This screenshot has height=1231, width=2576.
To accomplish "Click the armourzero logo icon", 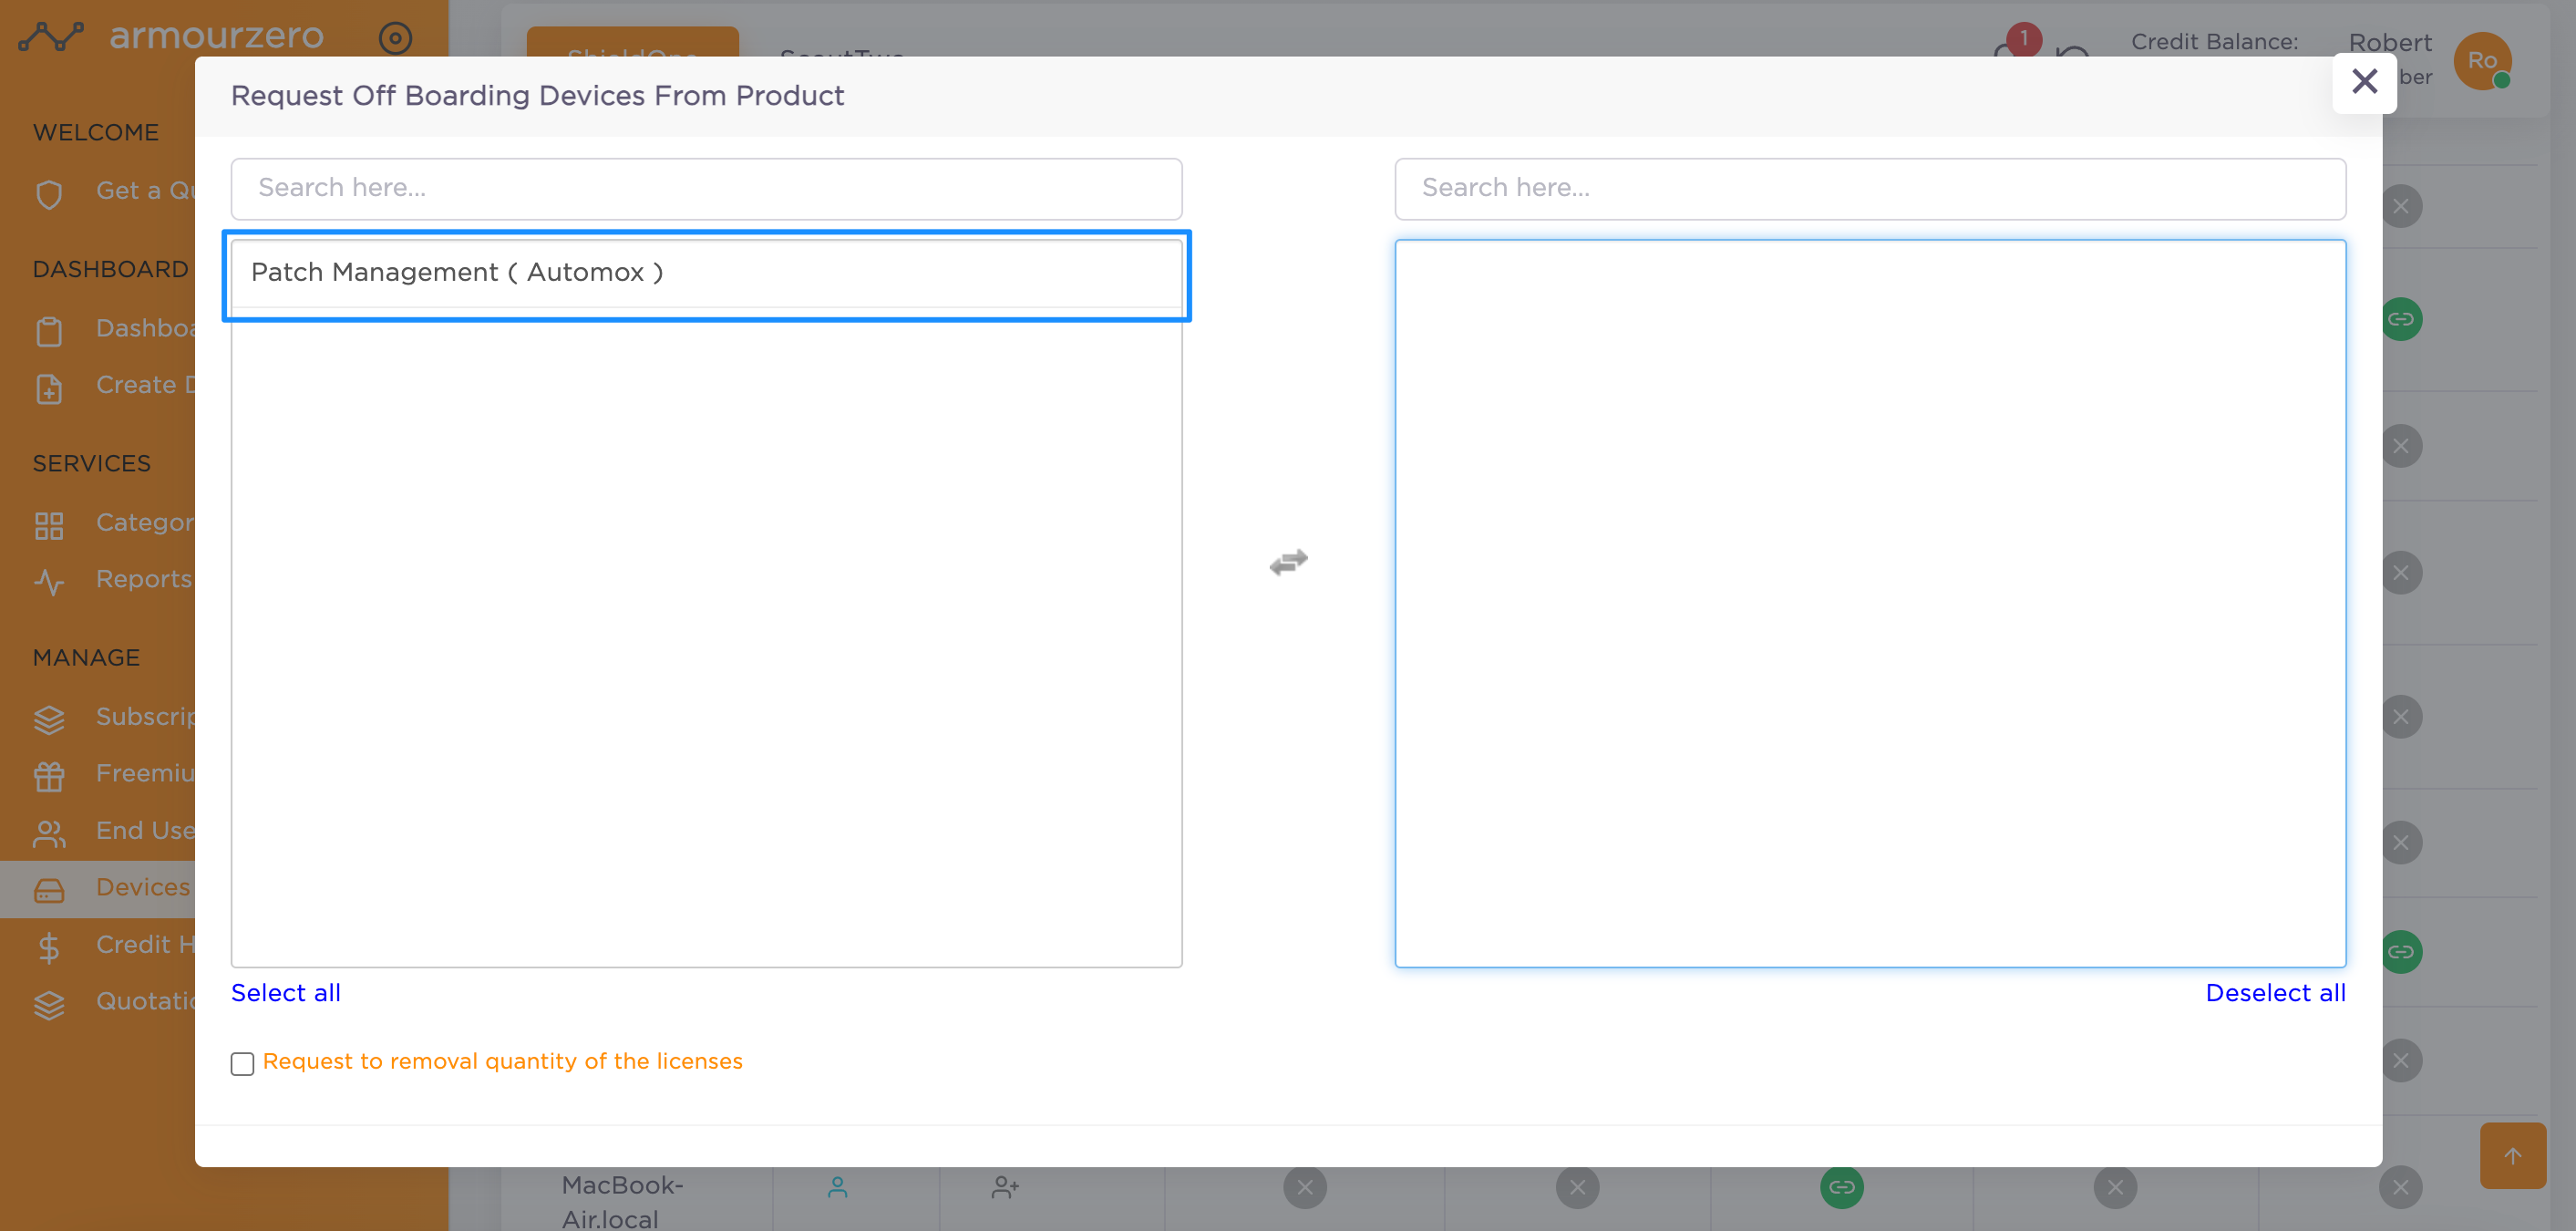I will click(x=51, y=36).
